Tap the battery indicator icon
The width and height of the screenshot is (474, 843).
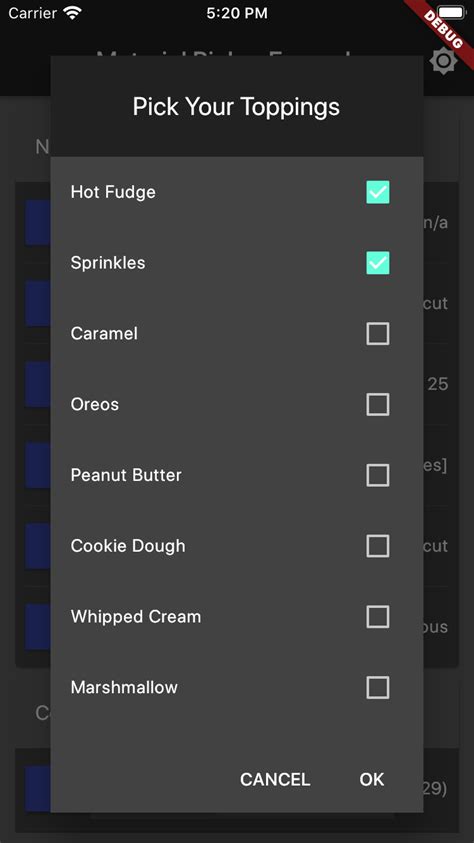click(x=451, y=12)
